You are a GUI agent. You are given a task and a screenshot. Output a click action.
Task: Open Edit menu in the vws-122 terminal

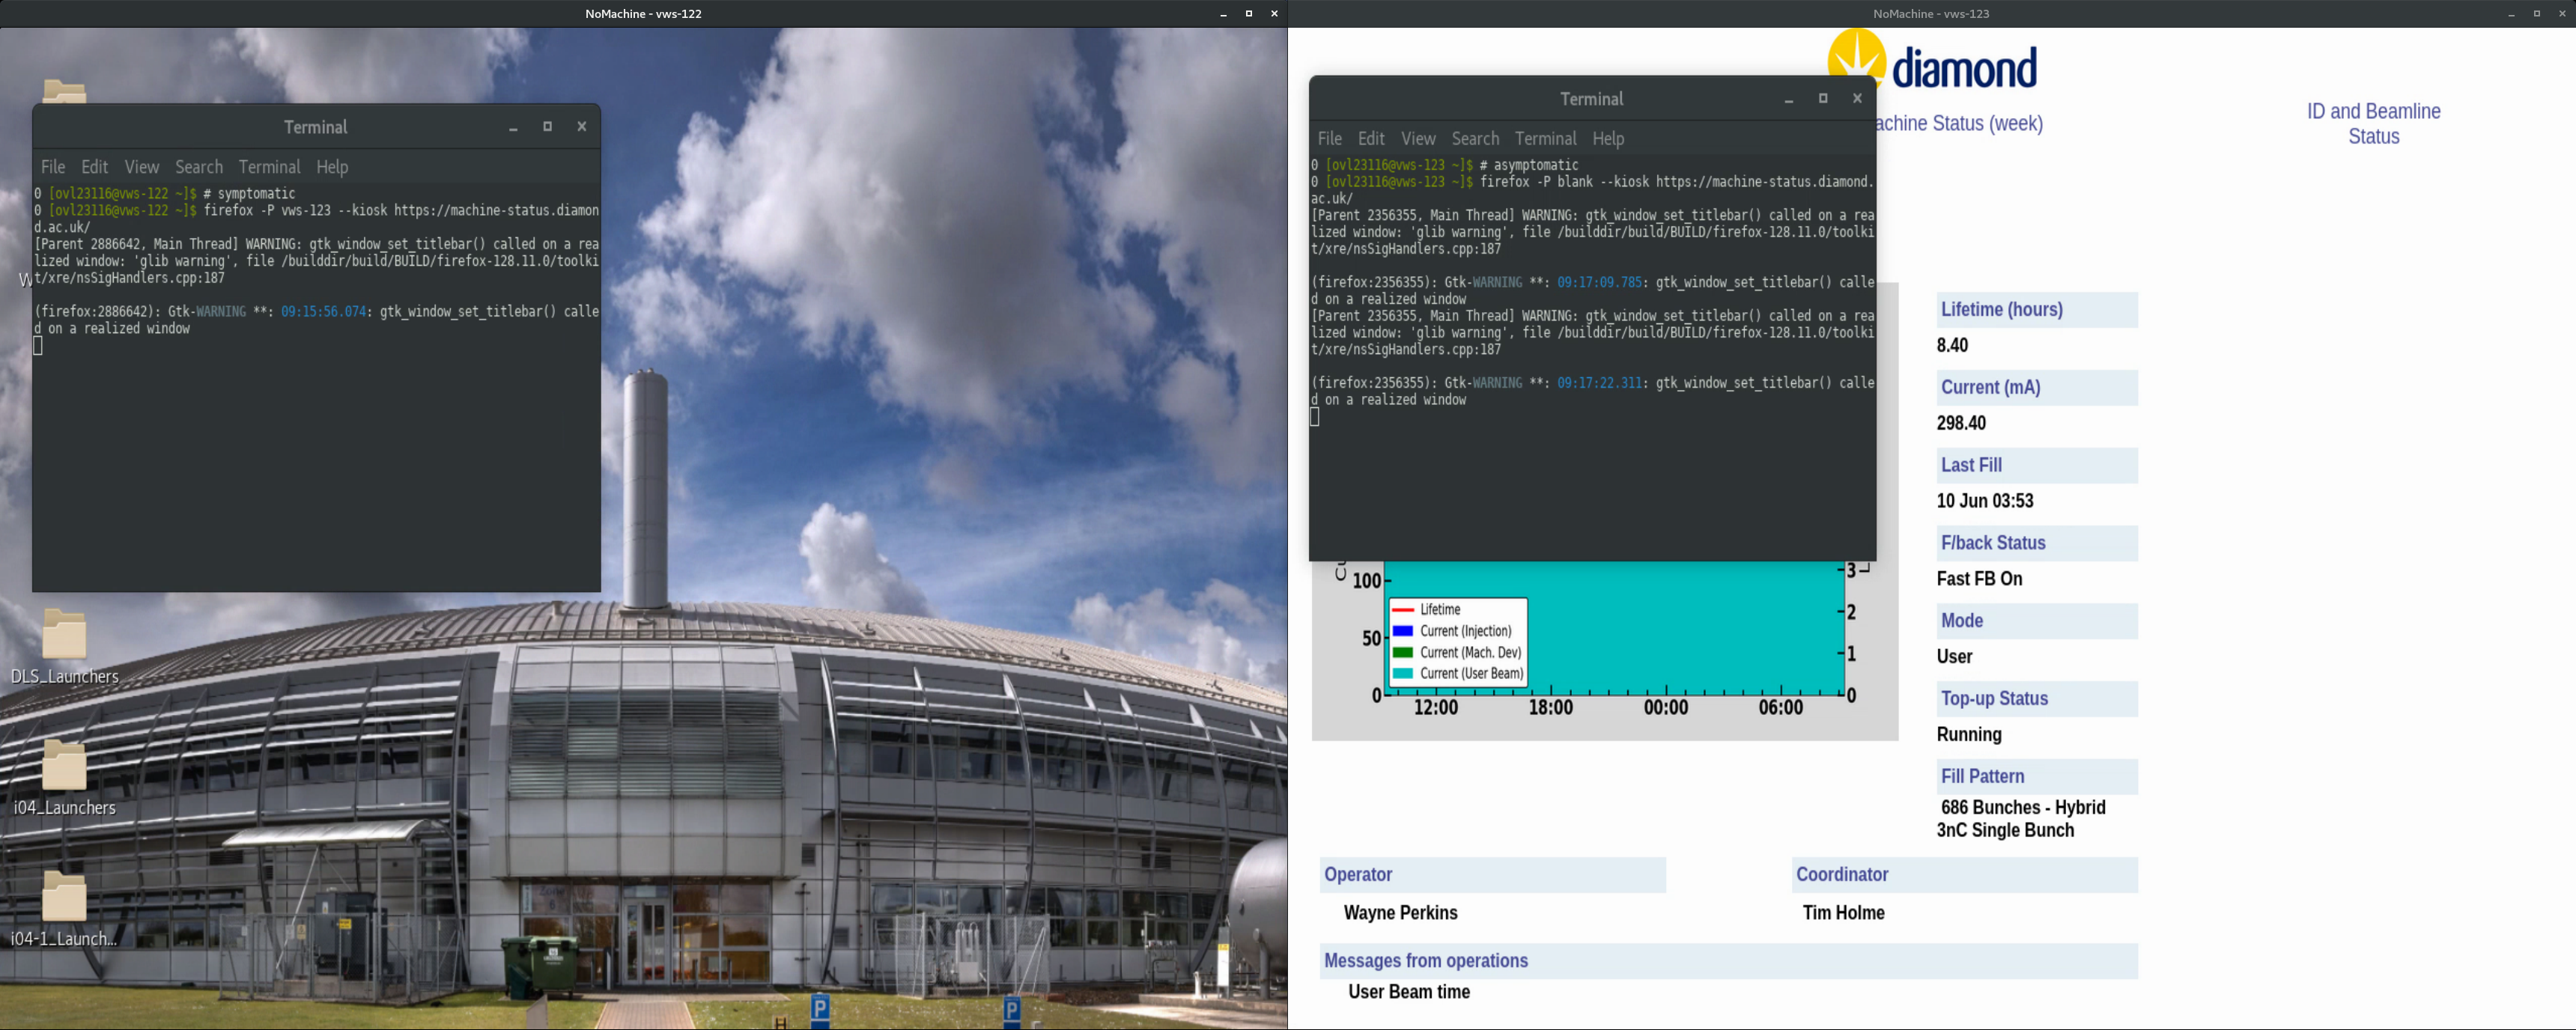[95, 167]
